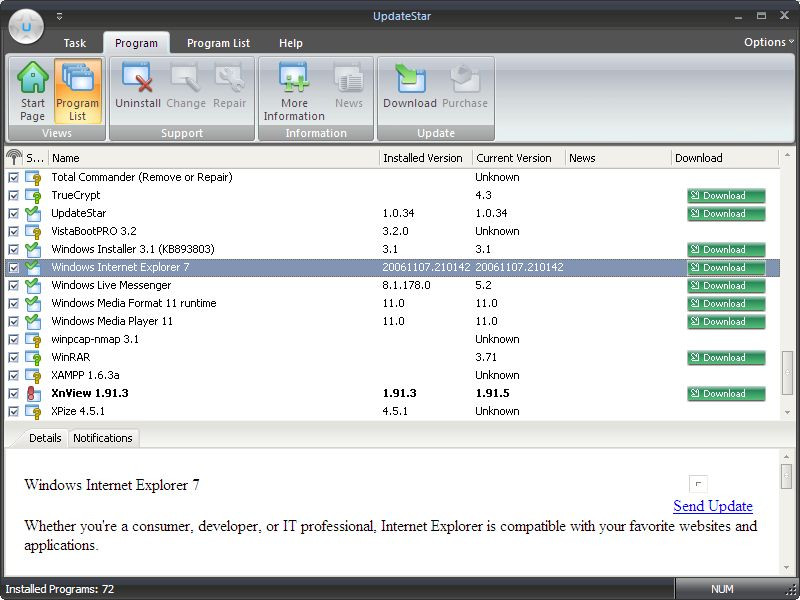
Task: Click the XAMPP 1.6.3a status icon
Action: coord(33,376)
